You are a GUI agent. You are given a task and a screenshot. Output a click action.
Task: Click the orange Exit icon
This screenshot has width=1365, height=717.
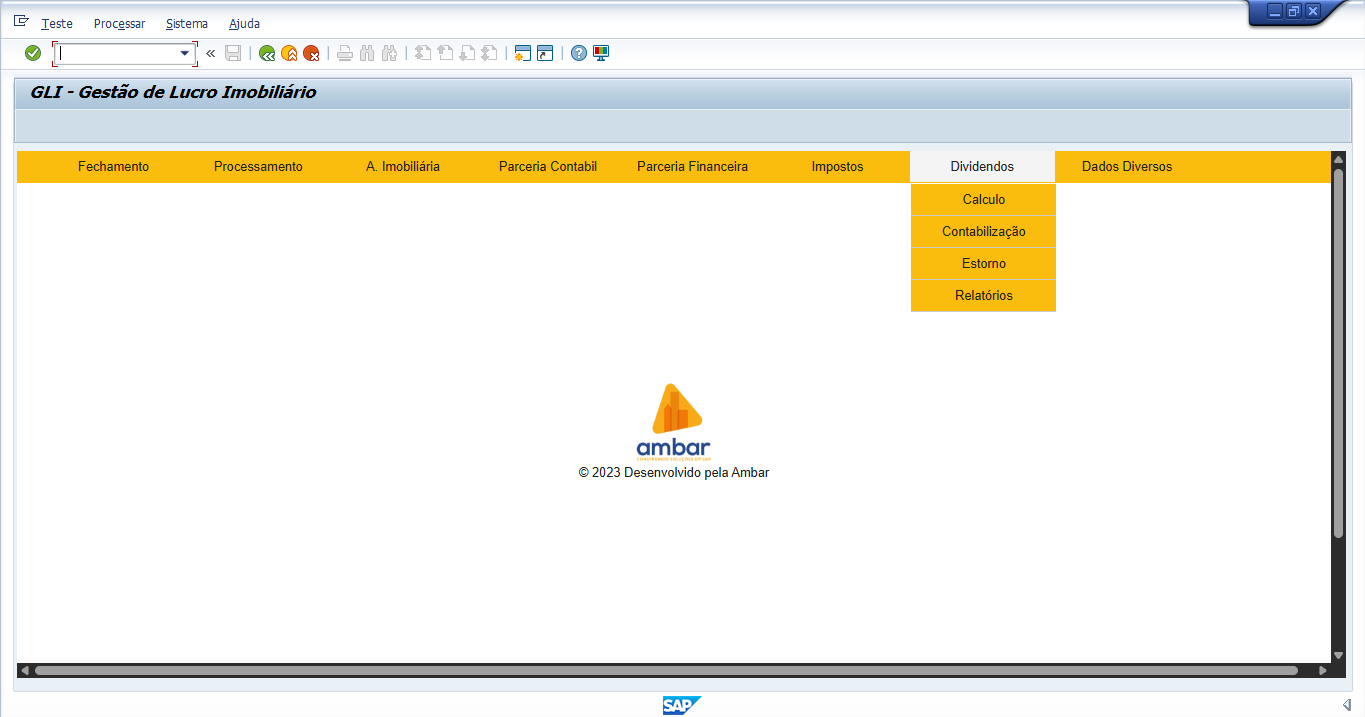pyautogui.click(x=289, y=53)
